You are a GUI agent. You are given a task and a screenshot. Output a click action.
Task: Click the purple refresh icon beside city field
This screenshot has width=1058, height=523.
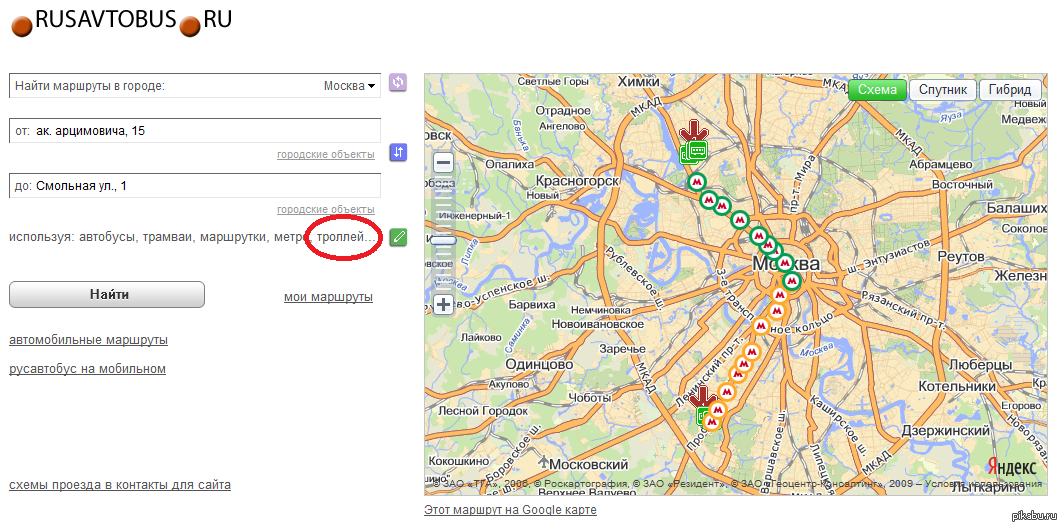point(398,82)
